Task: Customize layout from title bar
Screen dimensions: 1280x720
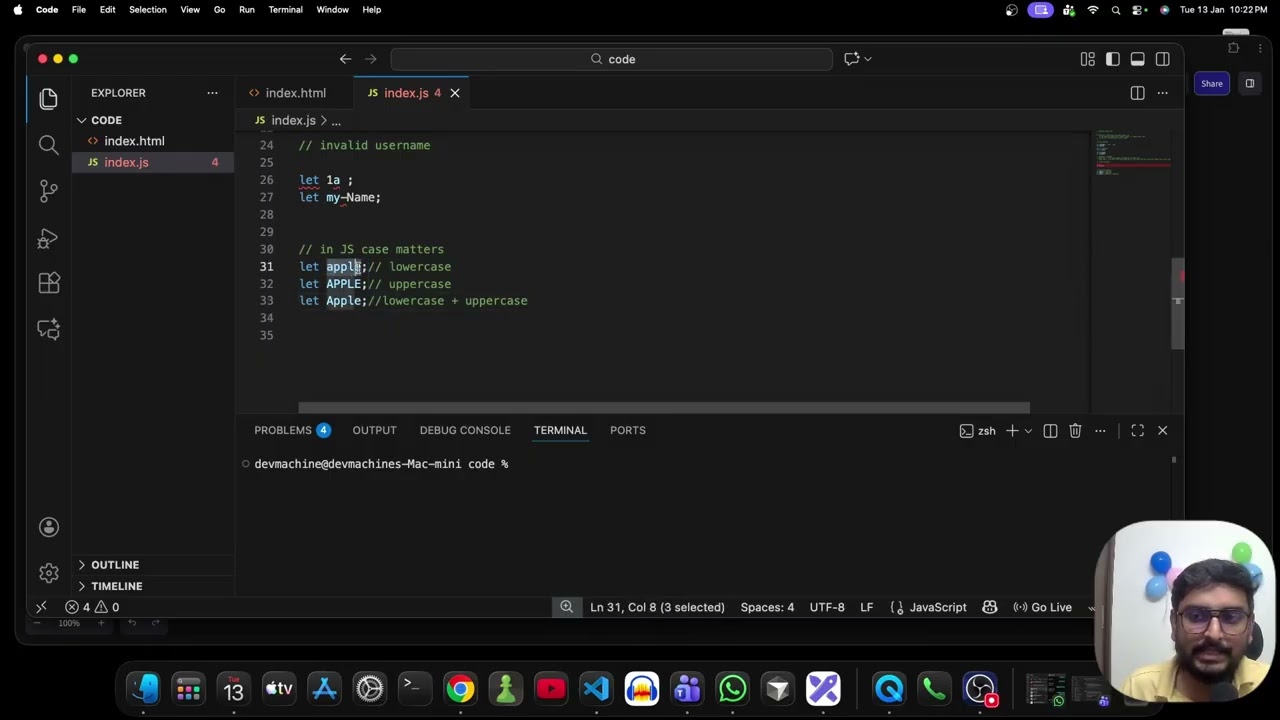Action: click(x=1088, y=59)
